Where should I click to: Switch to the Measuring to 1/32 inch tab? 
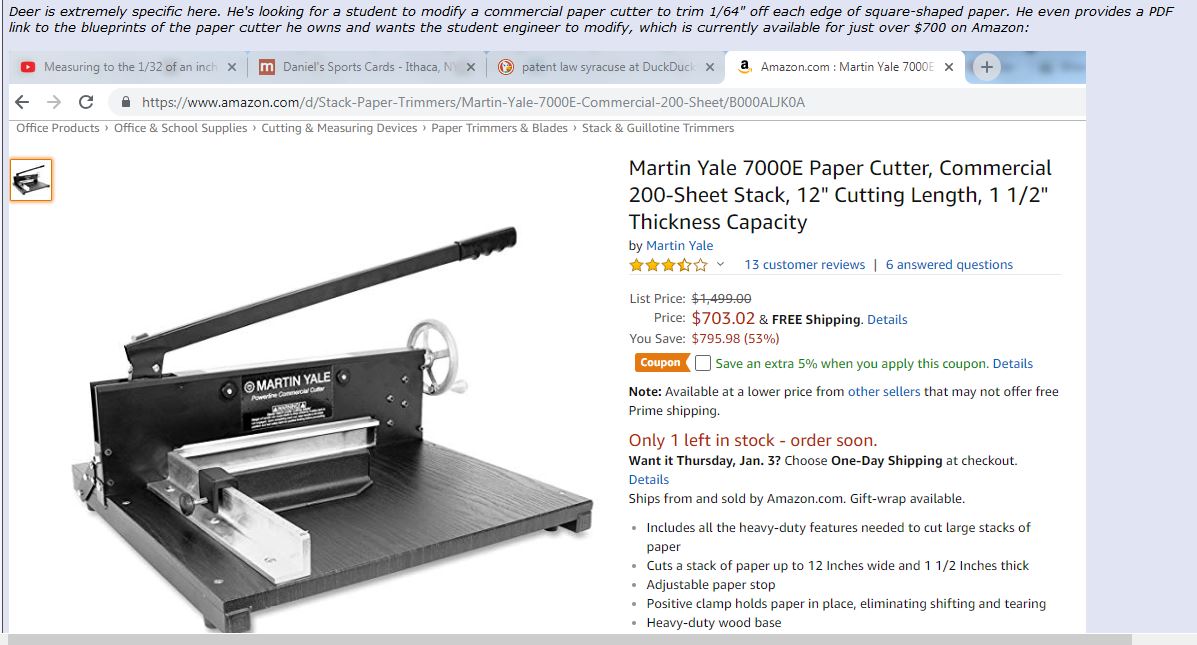(x=130, y=67)
